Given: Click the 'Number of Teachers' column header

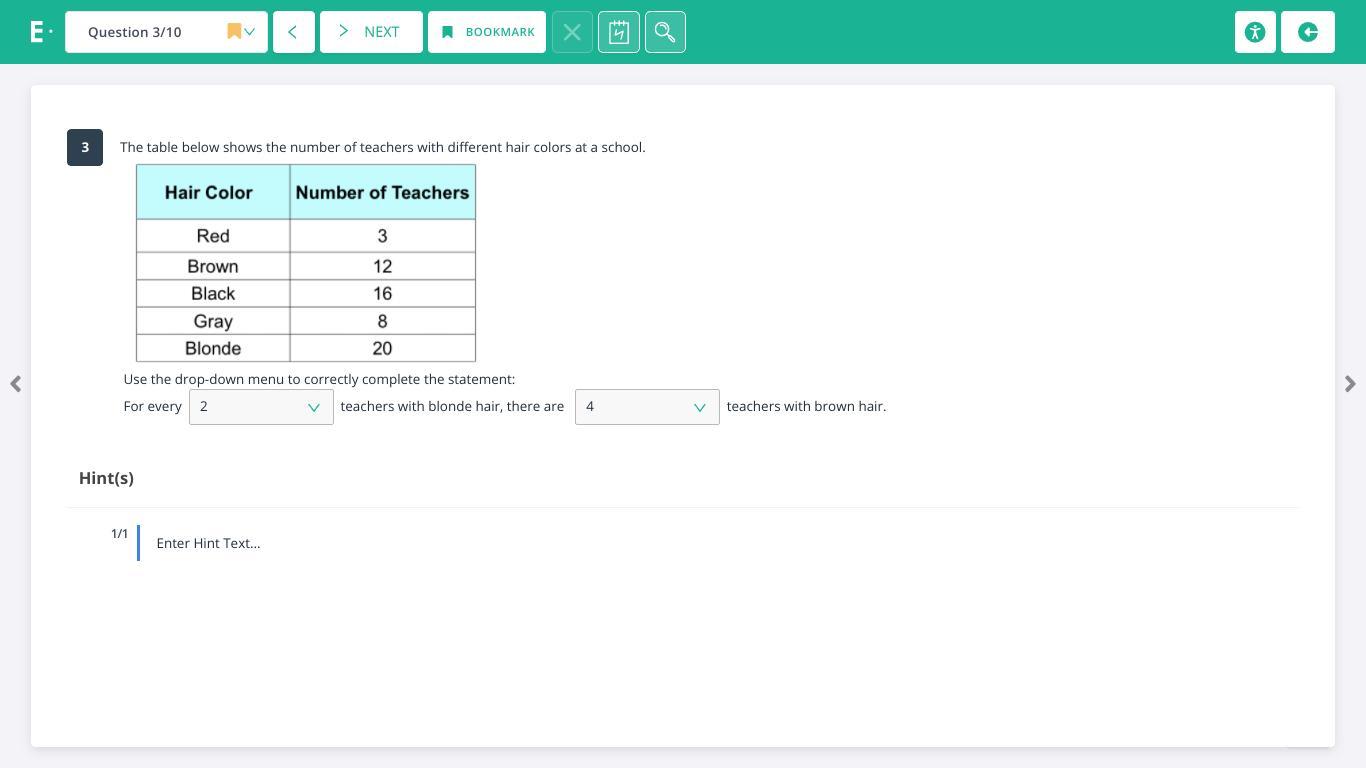Looking at the screenshot, I should (x=382, y=192).
